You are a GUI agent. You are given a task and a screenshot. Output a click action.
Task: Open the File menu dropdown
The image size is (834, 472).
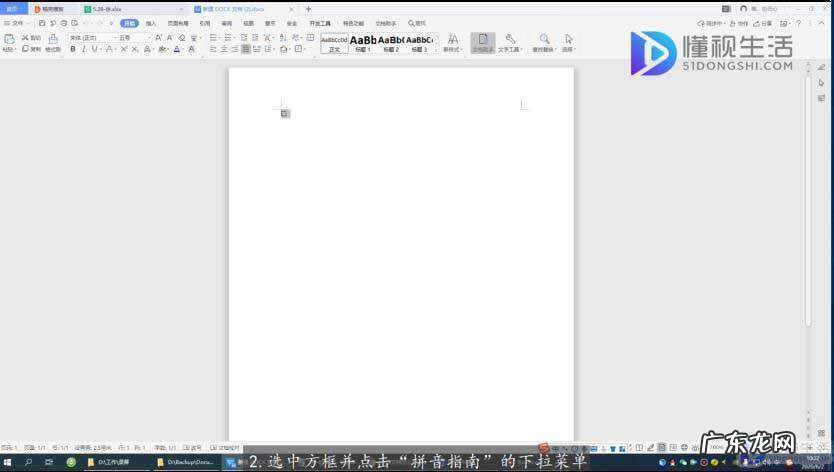tap(15, 22)
